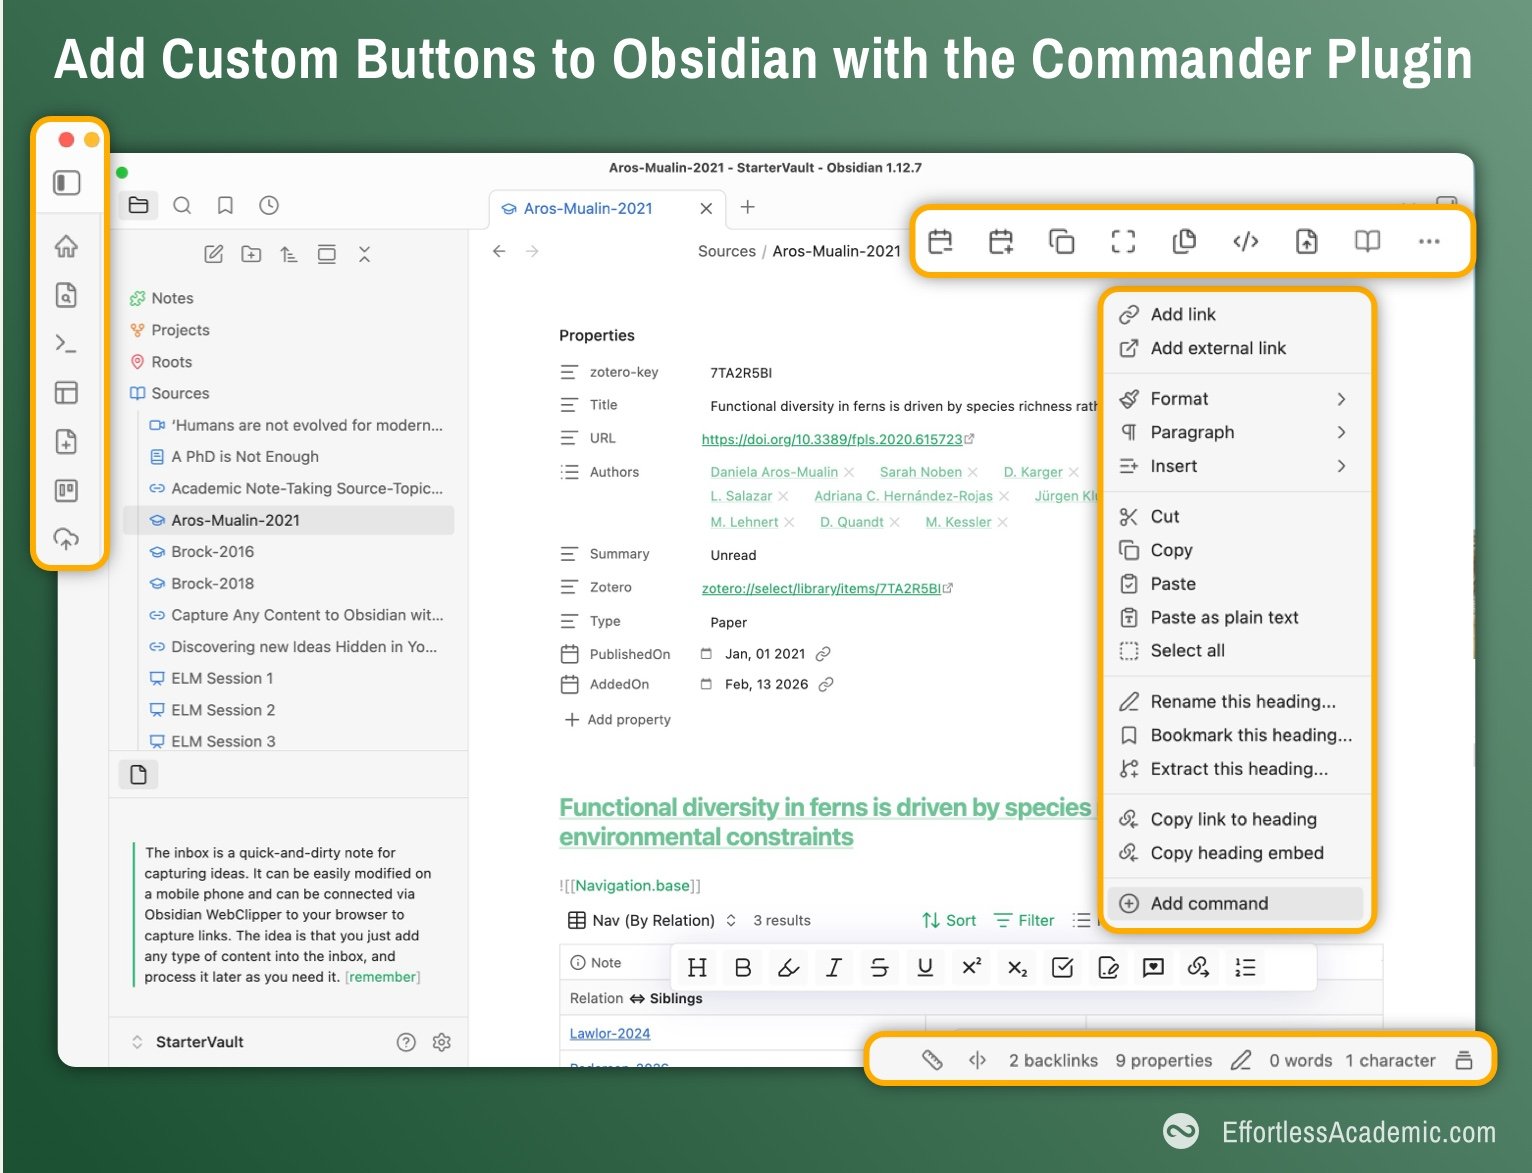1532x1173 pixels.
Task: Open the three-dots more options menu
Action: pos(1429,241)
